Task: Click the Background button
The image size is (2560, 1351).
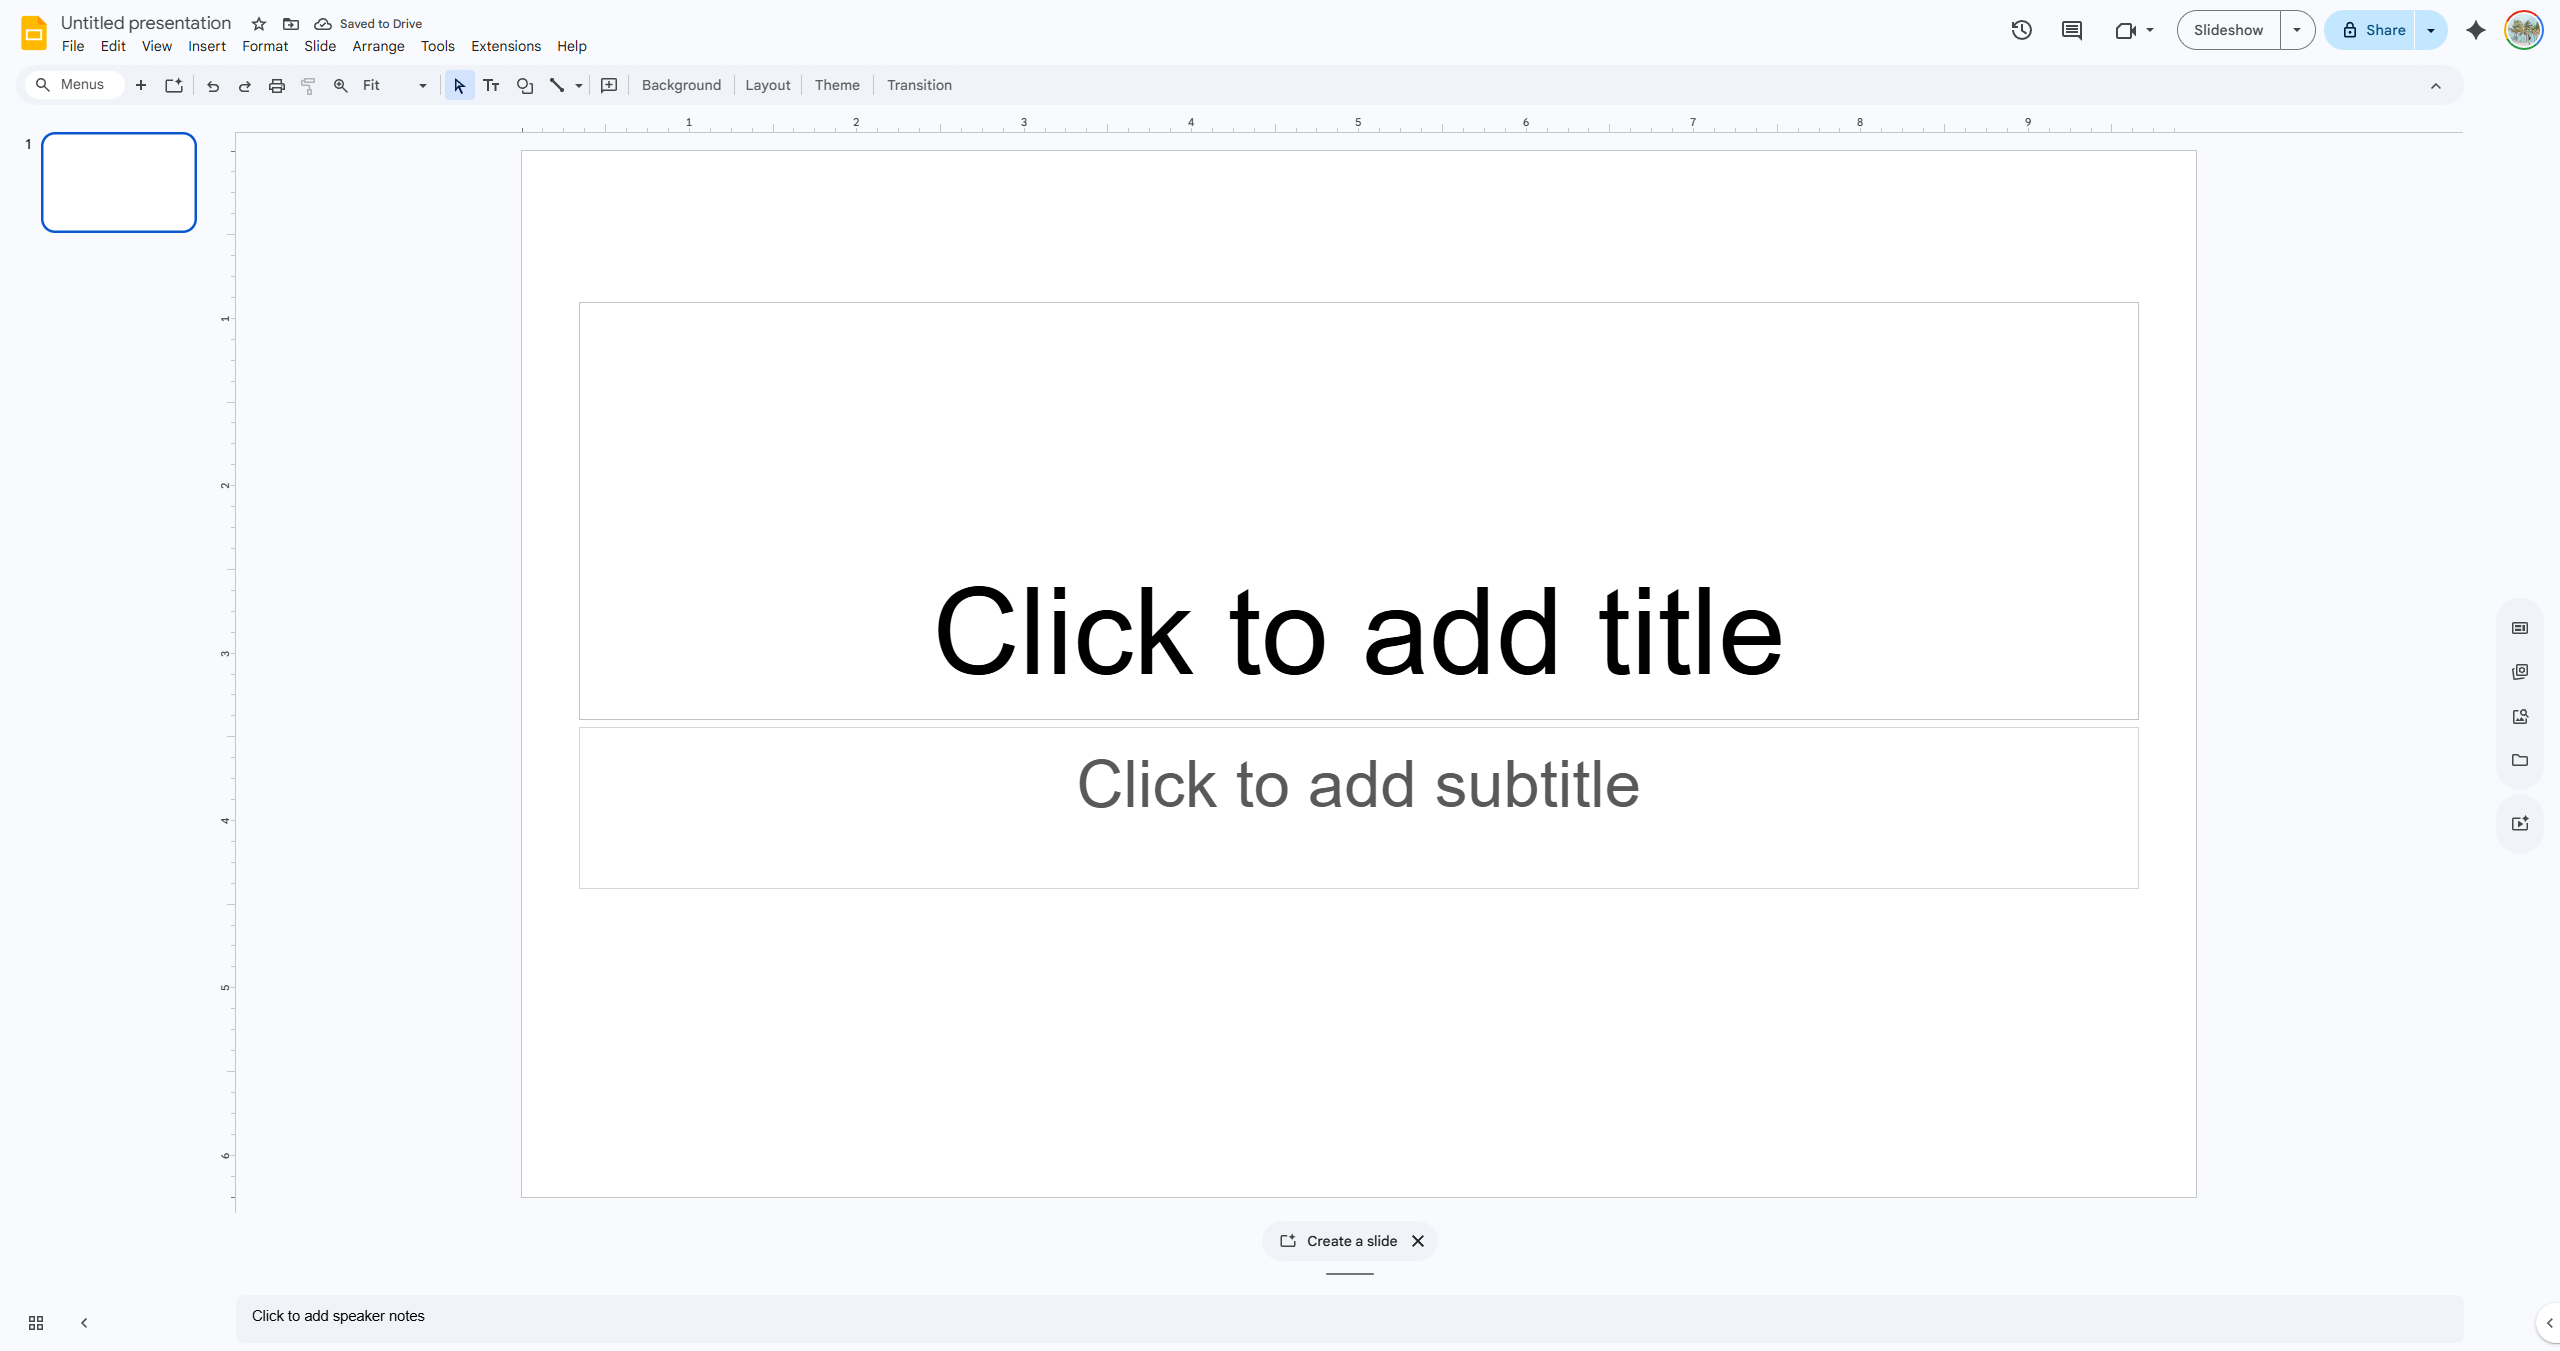Action: click(x=681, y=86)
